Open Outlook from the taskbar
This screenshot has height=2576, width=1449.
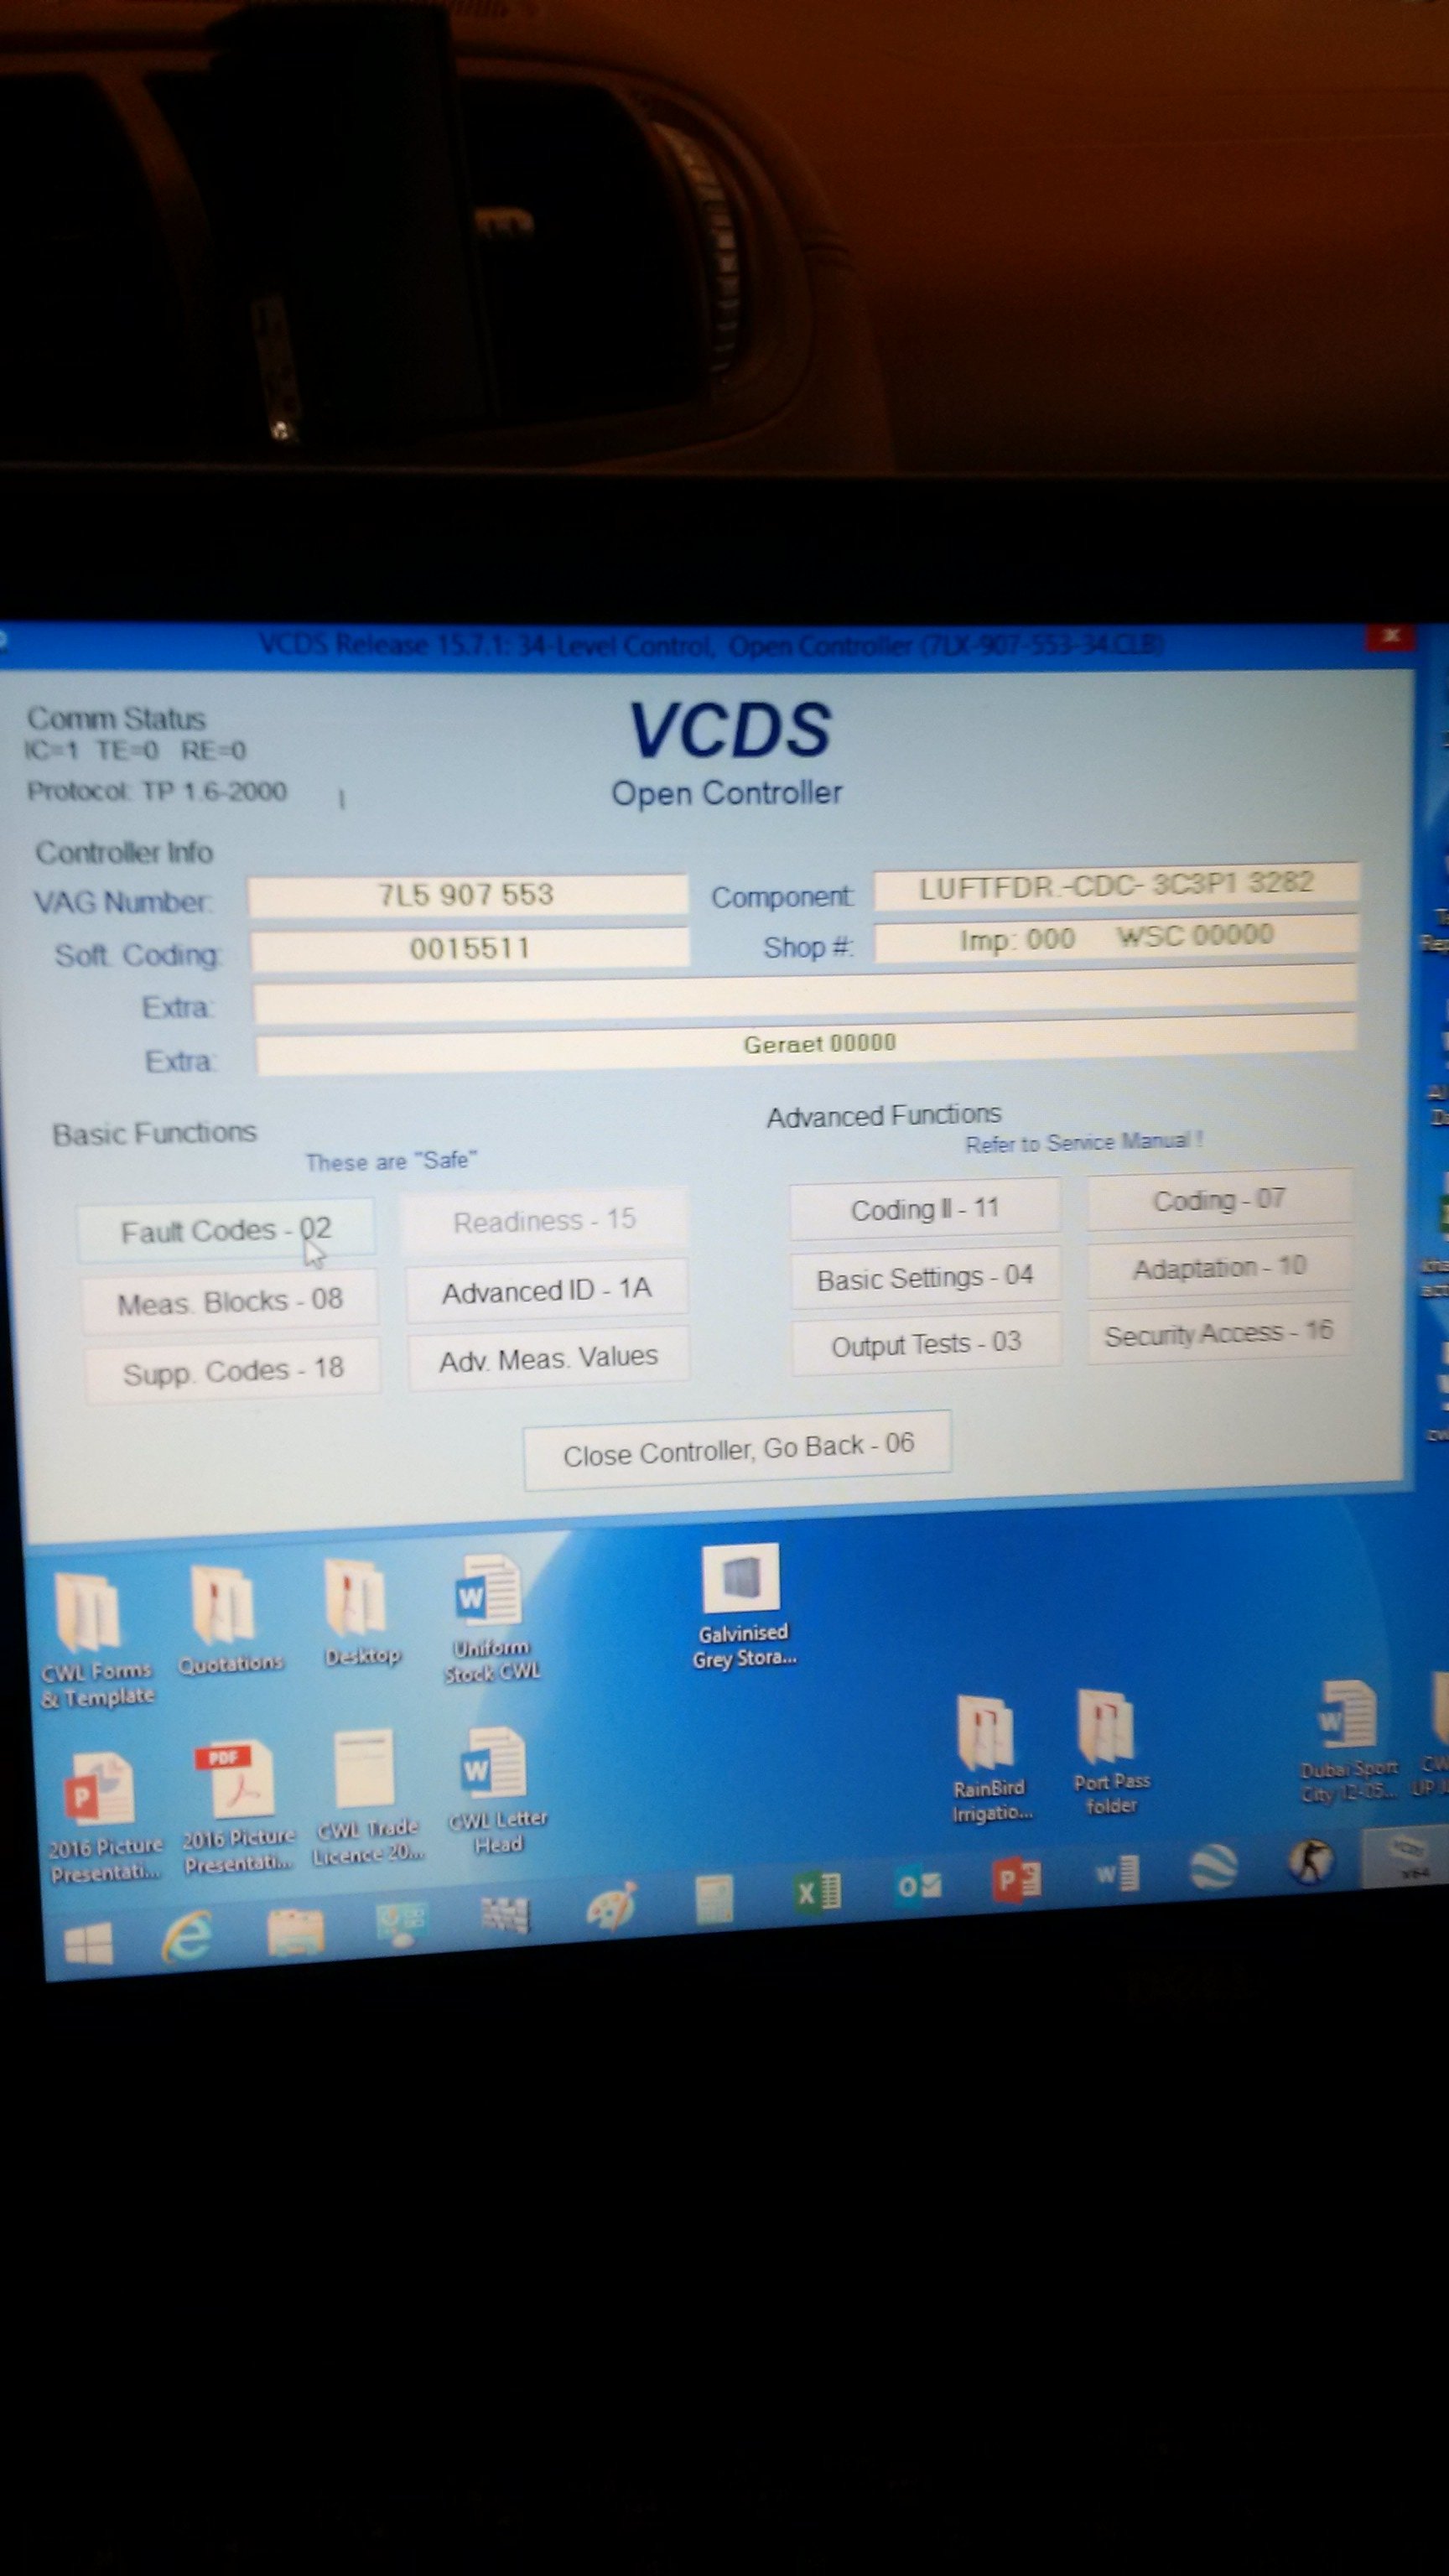coord(918,1884)
